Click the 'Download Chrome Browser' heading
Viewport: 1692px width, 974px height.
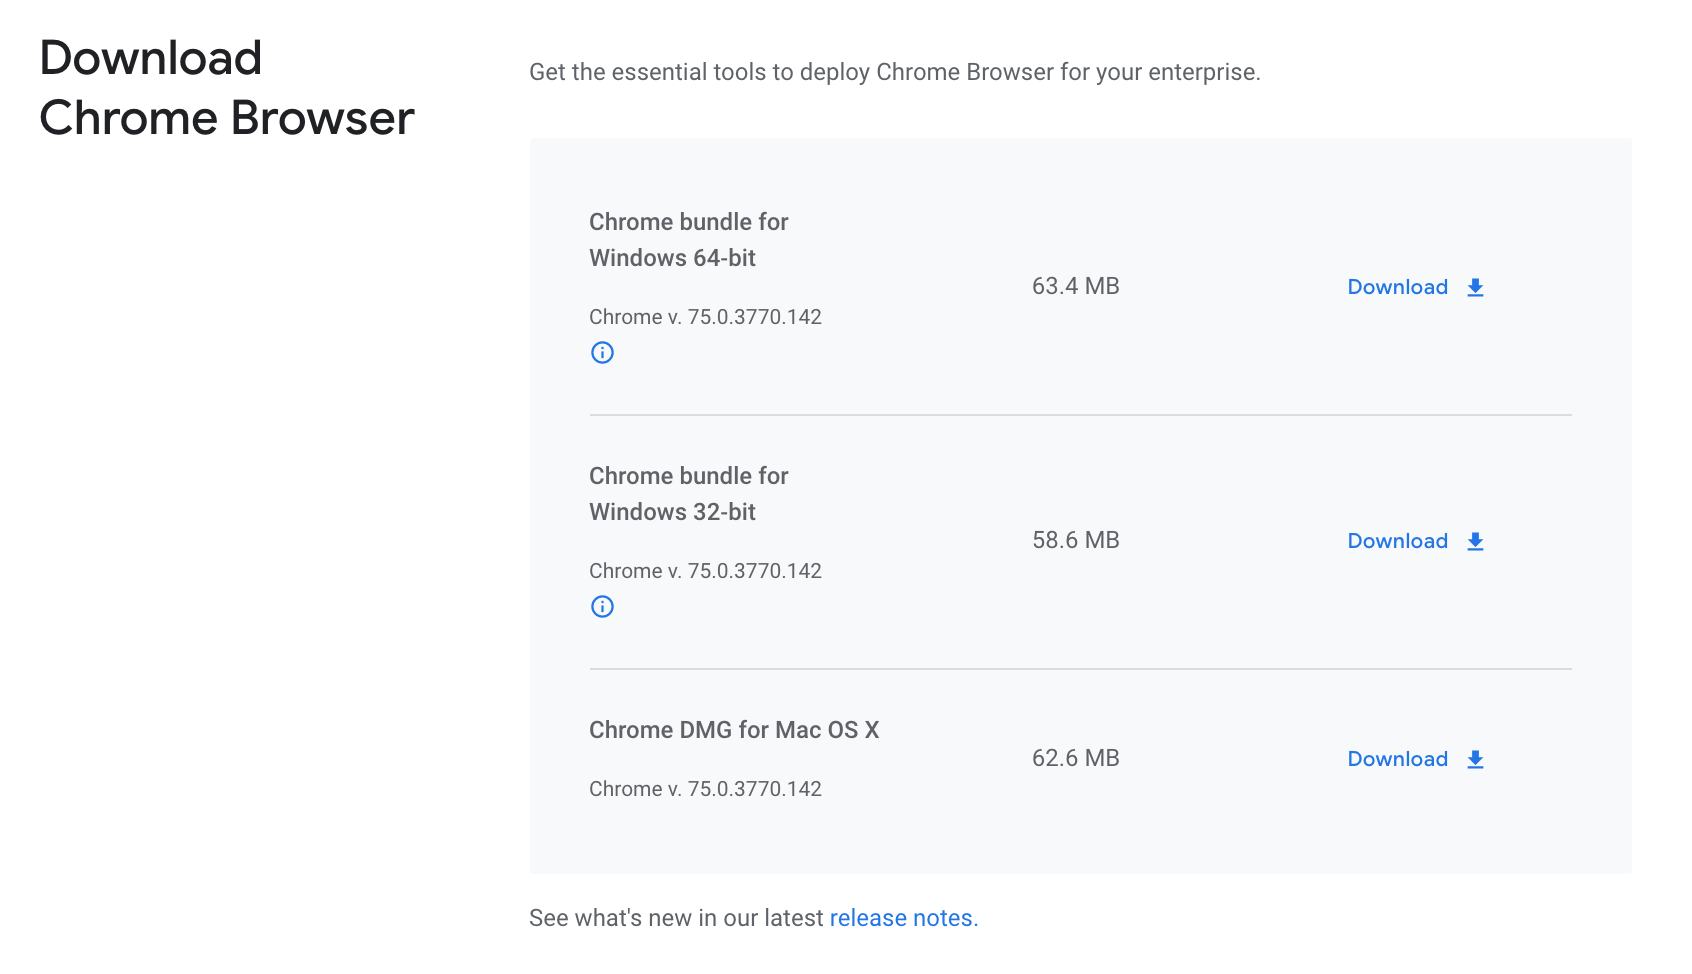227,88
